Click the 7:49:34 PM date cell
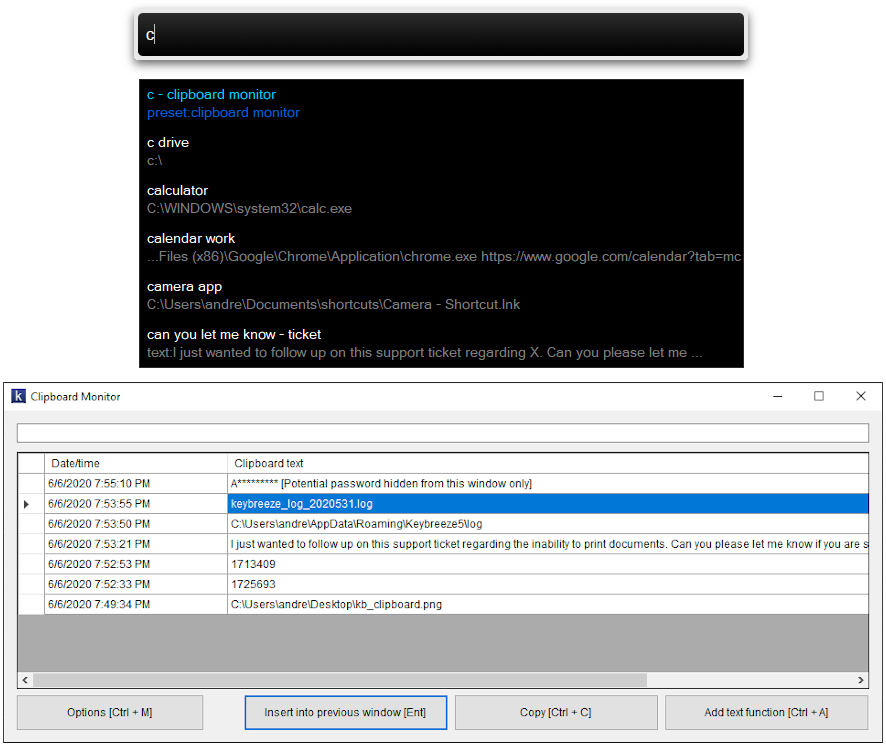 coord(136,605)
